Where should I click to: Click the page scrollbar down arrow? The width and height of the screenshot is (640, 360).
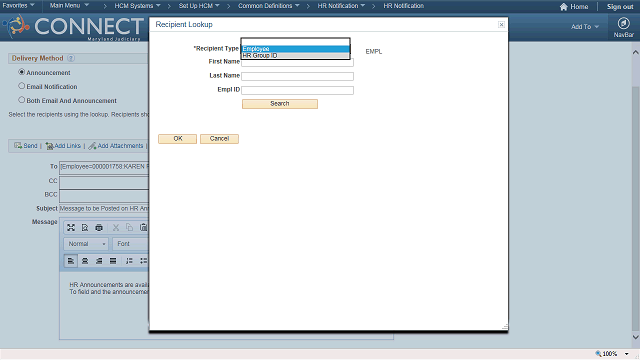pos(636,337)
